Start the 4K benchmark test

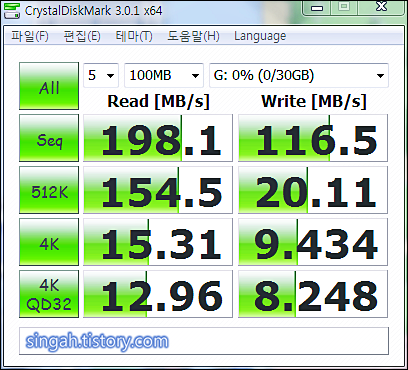click(x=49, y=242)
